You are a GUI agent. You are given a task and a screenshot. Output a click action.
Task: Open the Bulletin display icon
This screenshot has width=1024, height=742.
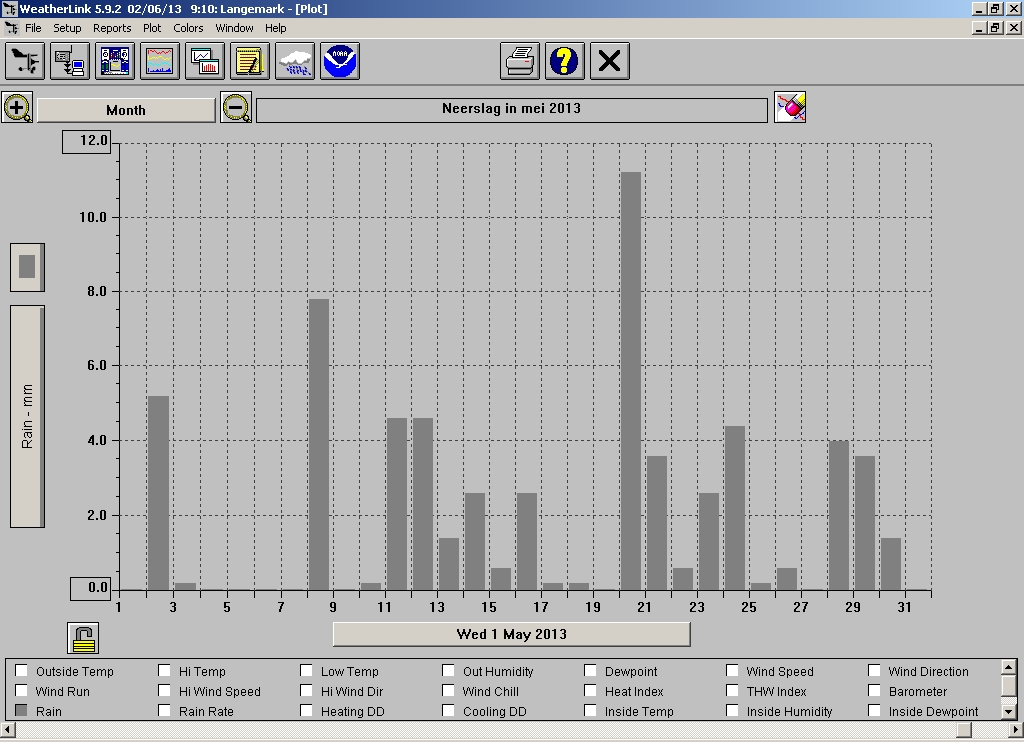click(x=115, y=61)
